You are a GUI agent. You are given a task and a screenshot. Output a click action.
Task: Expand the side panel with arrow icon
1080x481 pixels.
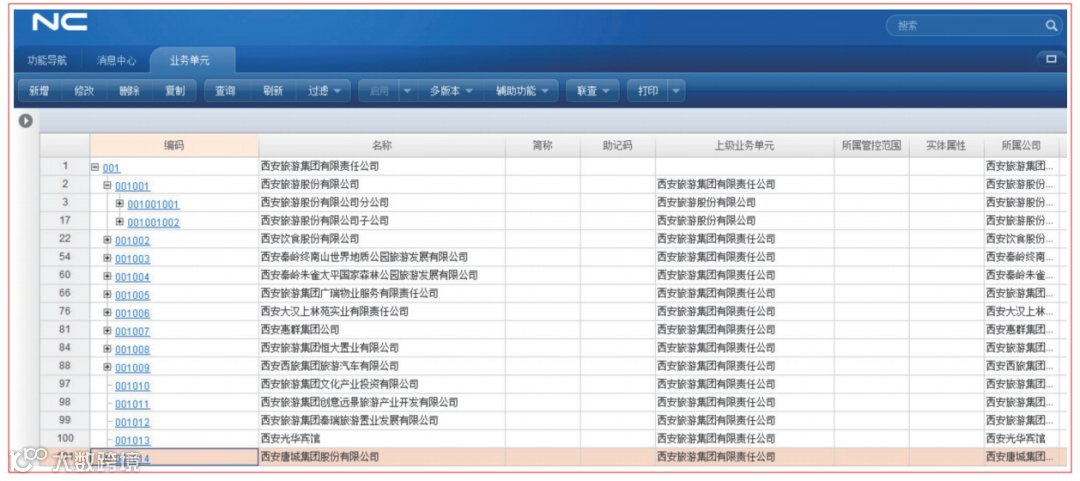click(x=25, y=121)
